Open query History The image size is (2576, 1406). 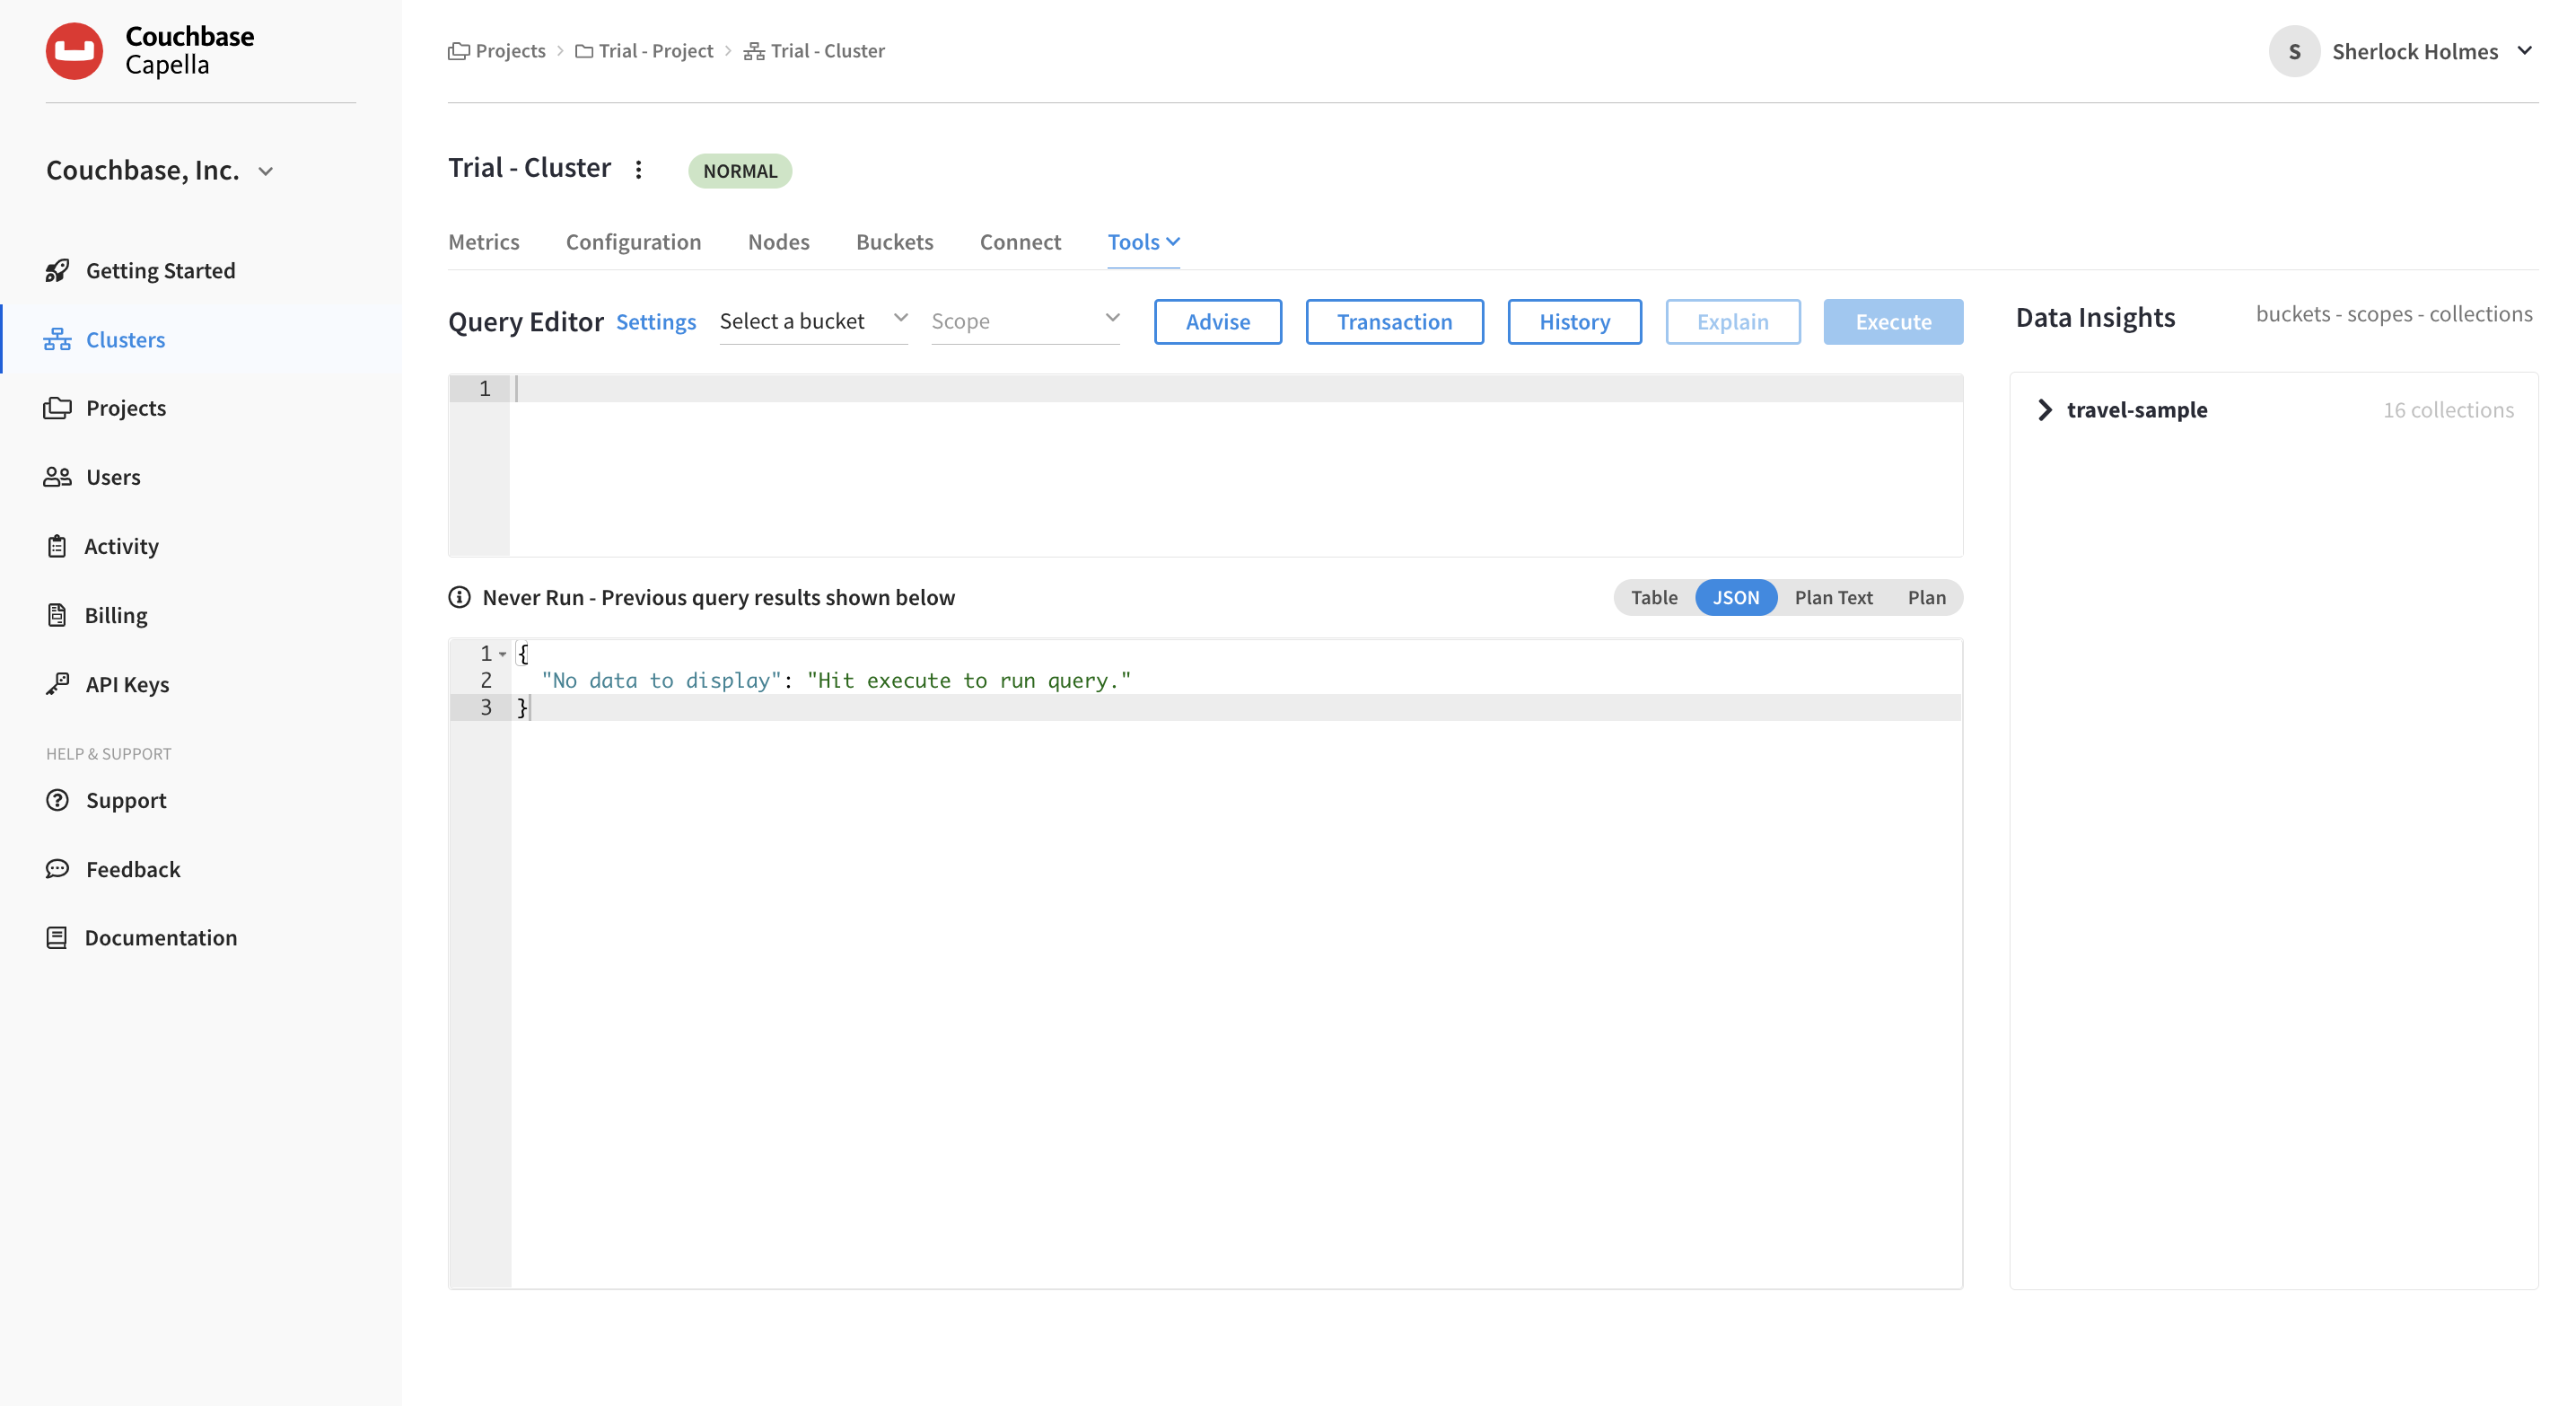[x=1574, y=321]
